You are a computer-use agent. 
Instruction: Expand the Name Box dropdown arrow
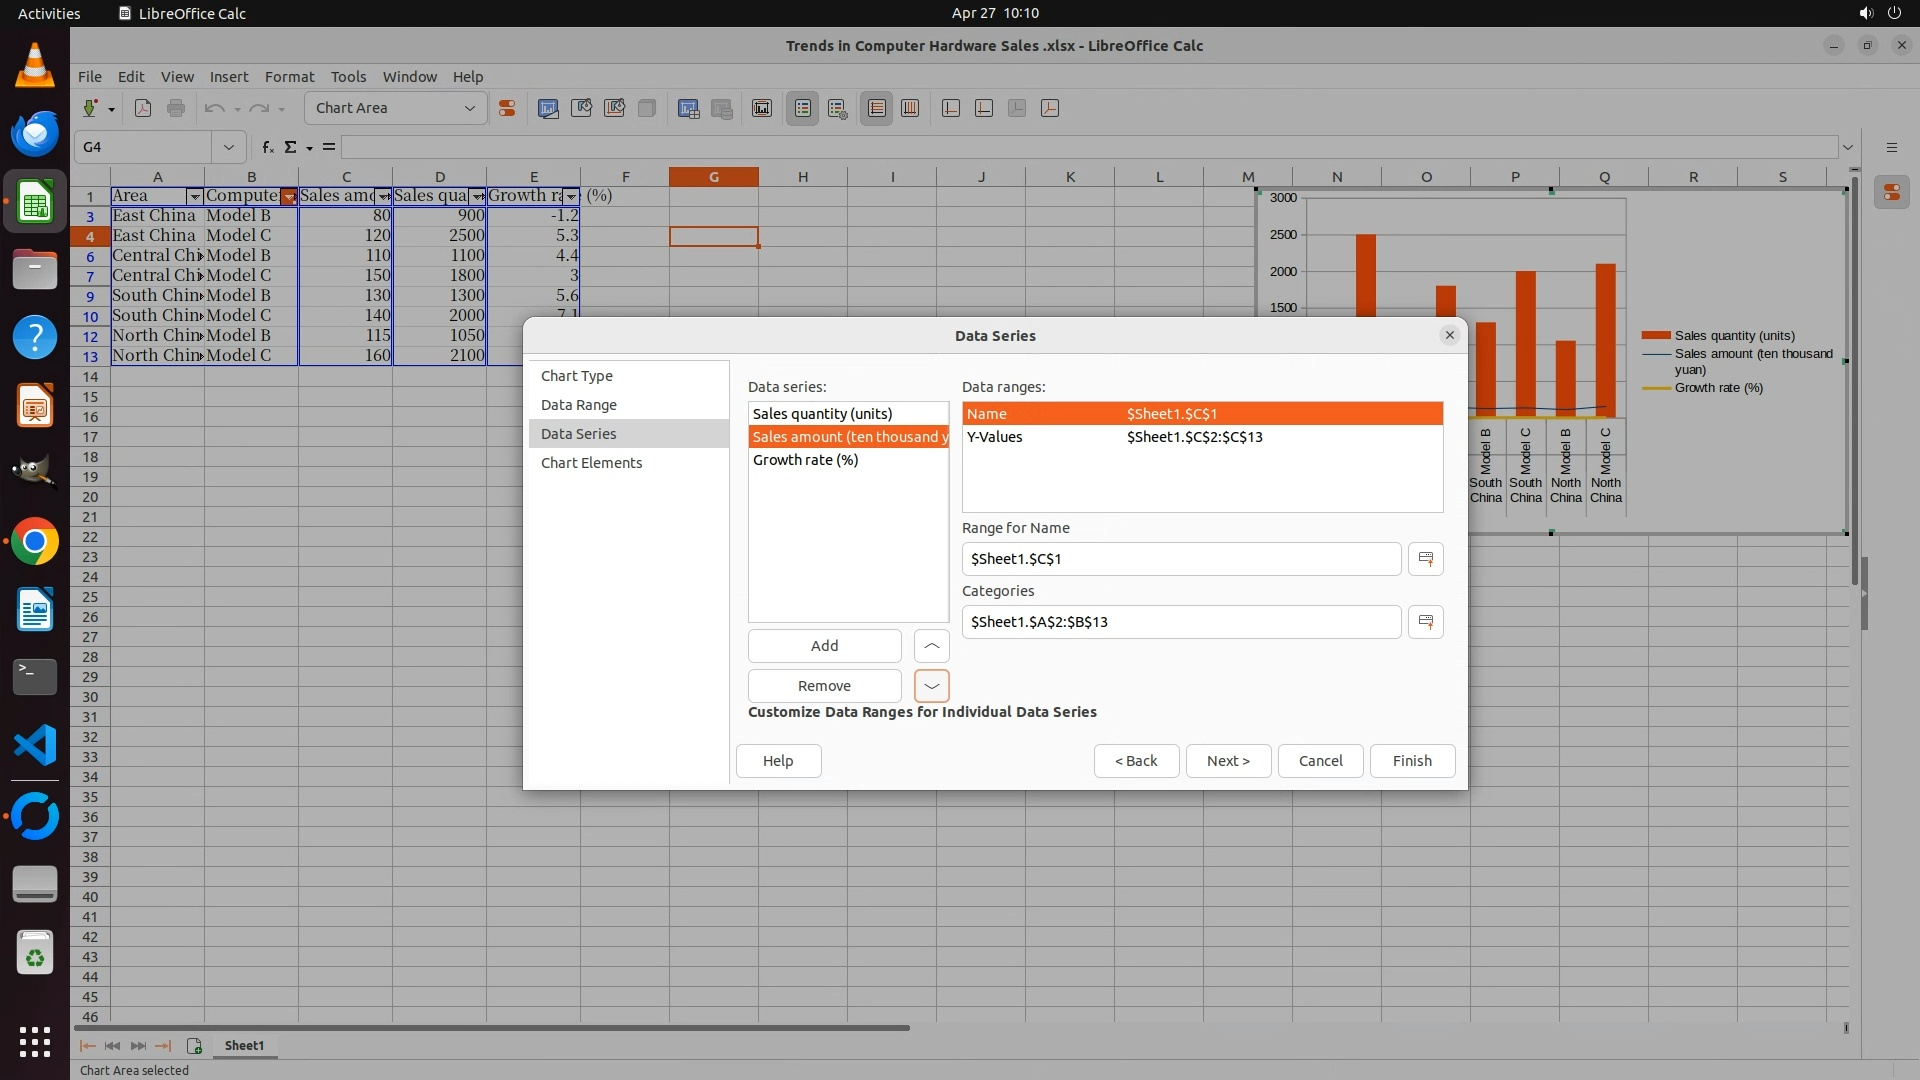click(x=229, y=147)
